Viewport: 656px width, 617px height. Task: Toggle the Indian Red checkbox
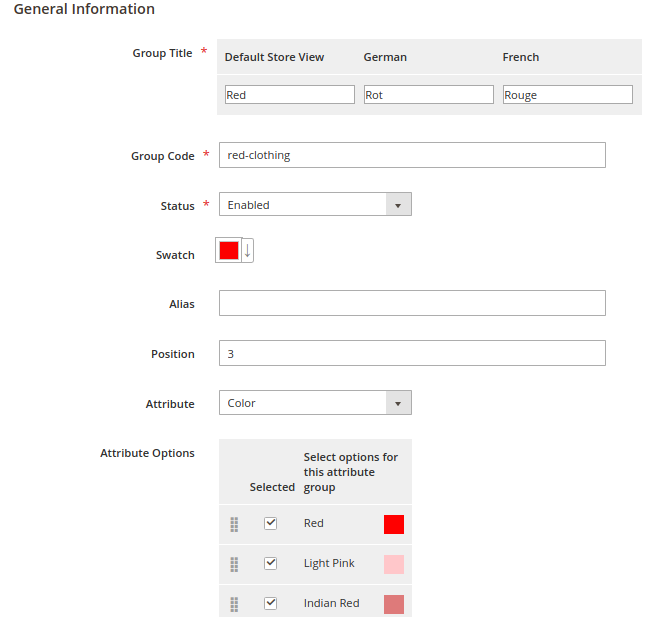pos(270,603)
